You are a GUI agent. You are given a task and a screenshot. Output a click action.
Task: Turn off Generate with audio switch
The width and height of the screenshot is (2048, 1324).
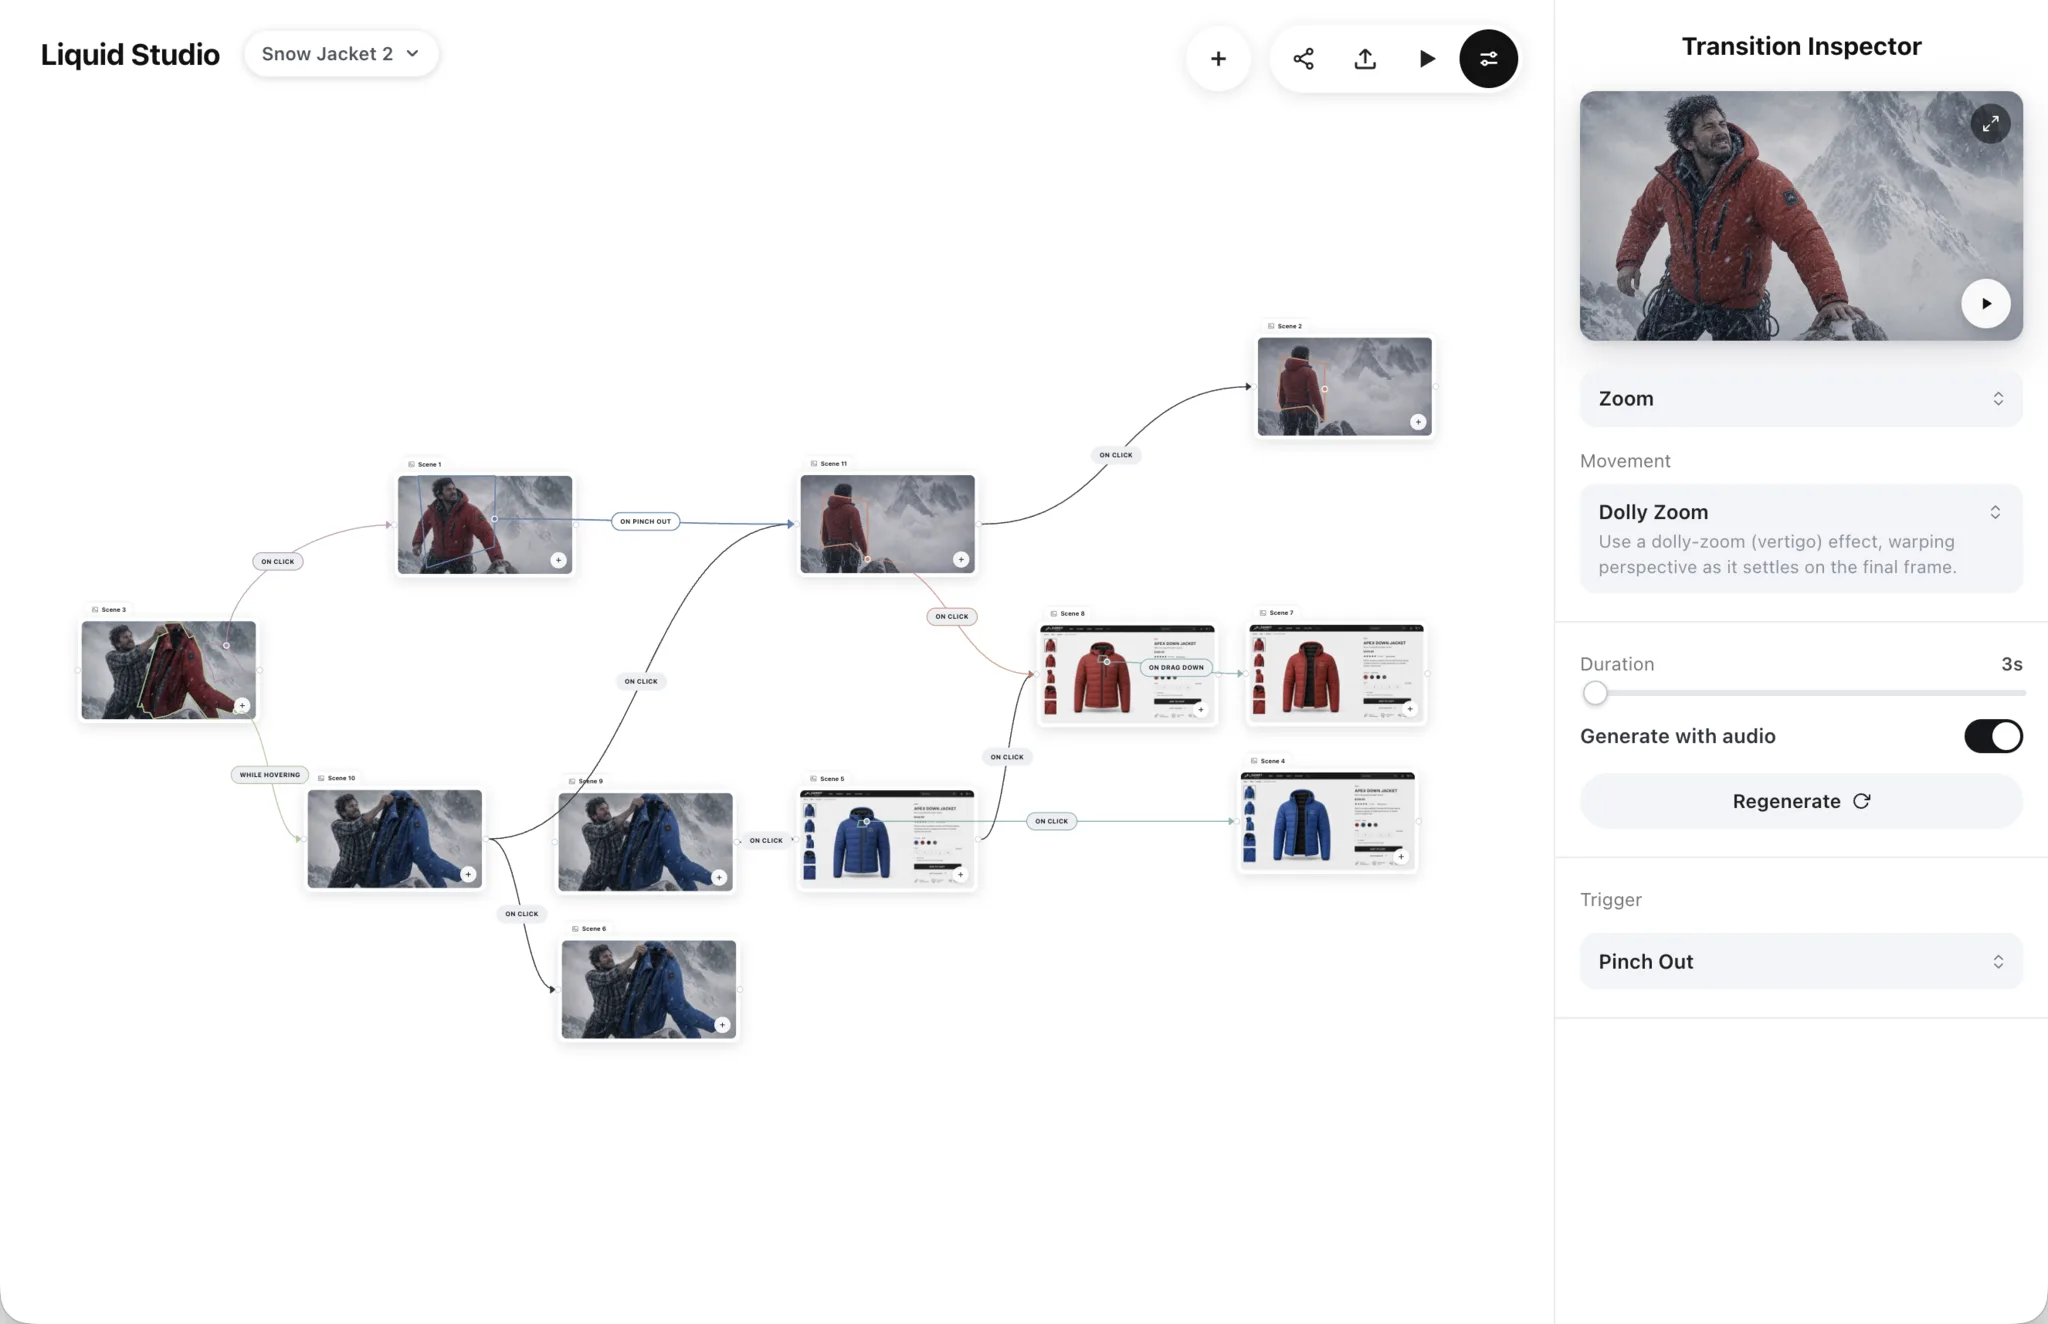(x=1993, y=737)
